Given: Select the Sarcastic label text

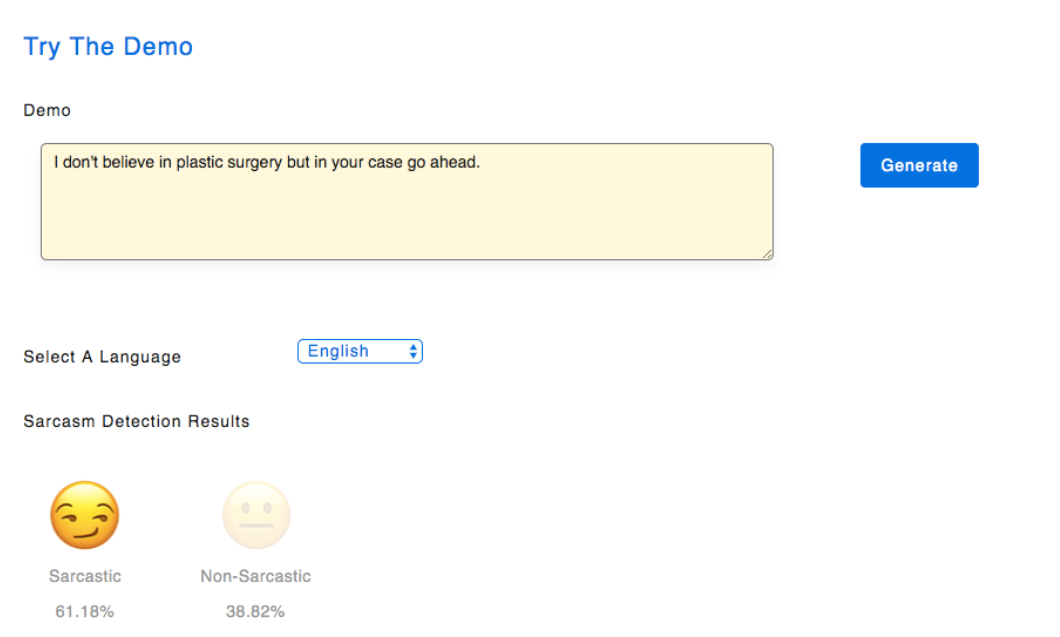Looking at the screenshot, I should (85, 576).
